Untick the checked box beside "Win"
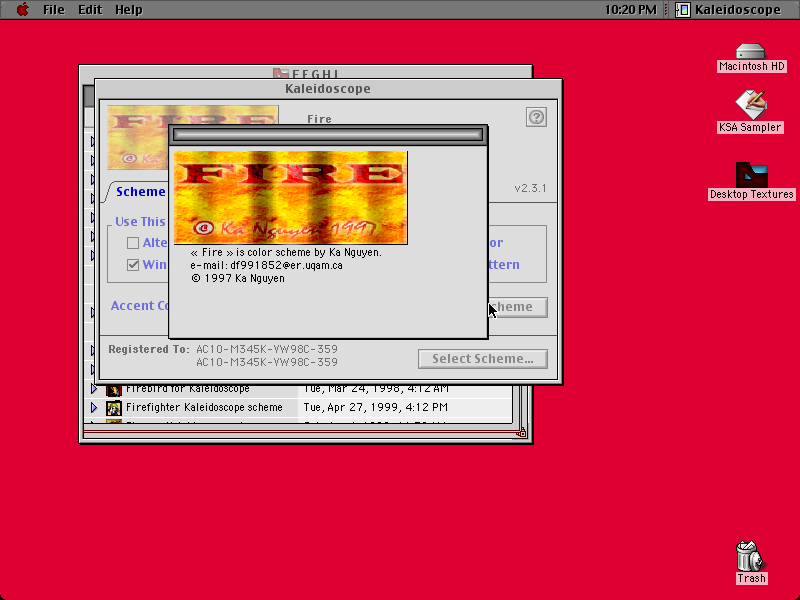This screenshot has height=600, width=800. coord(133,265)
